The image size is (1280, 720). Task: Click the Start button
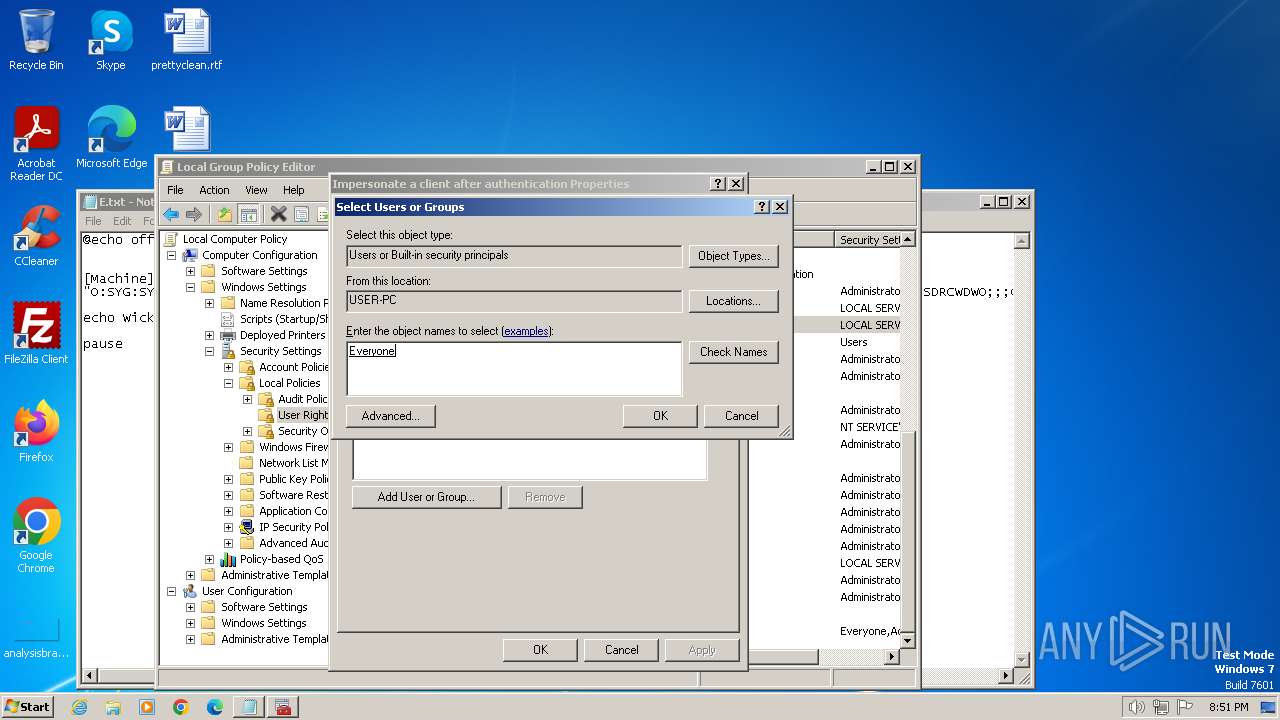click(x=27, y=707)
